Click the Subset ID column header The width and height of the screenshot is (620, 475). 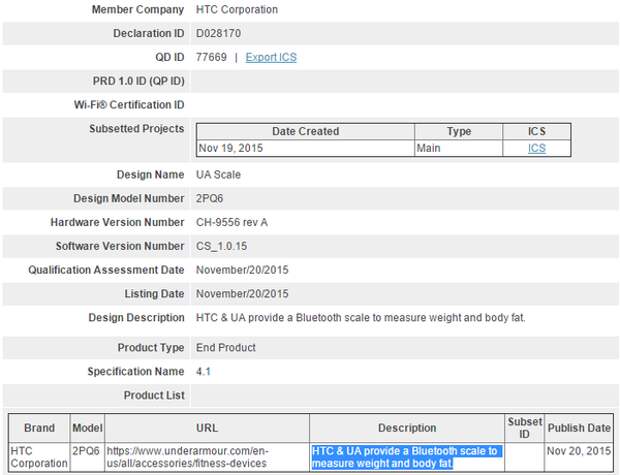524,428
